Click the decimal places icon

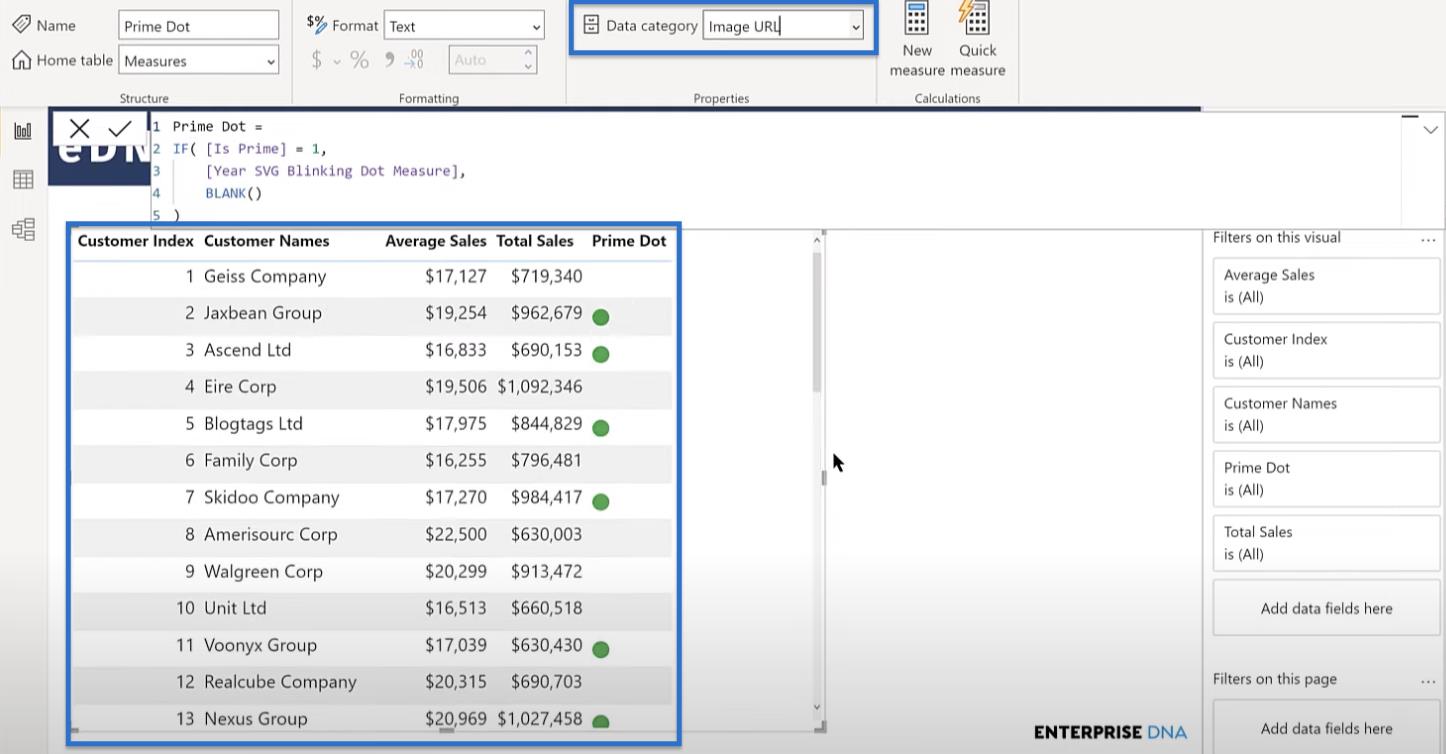414,60
